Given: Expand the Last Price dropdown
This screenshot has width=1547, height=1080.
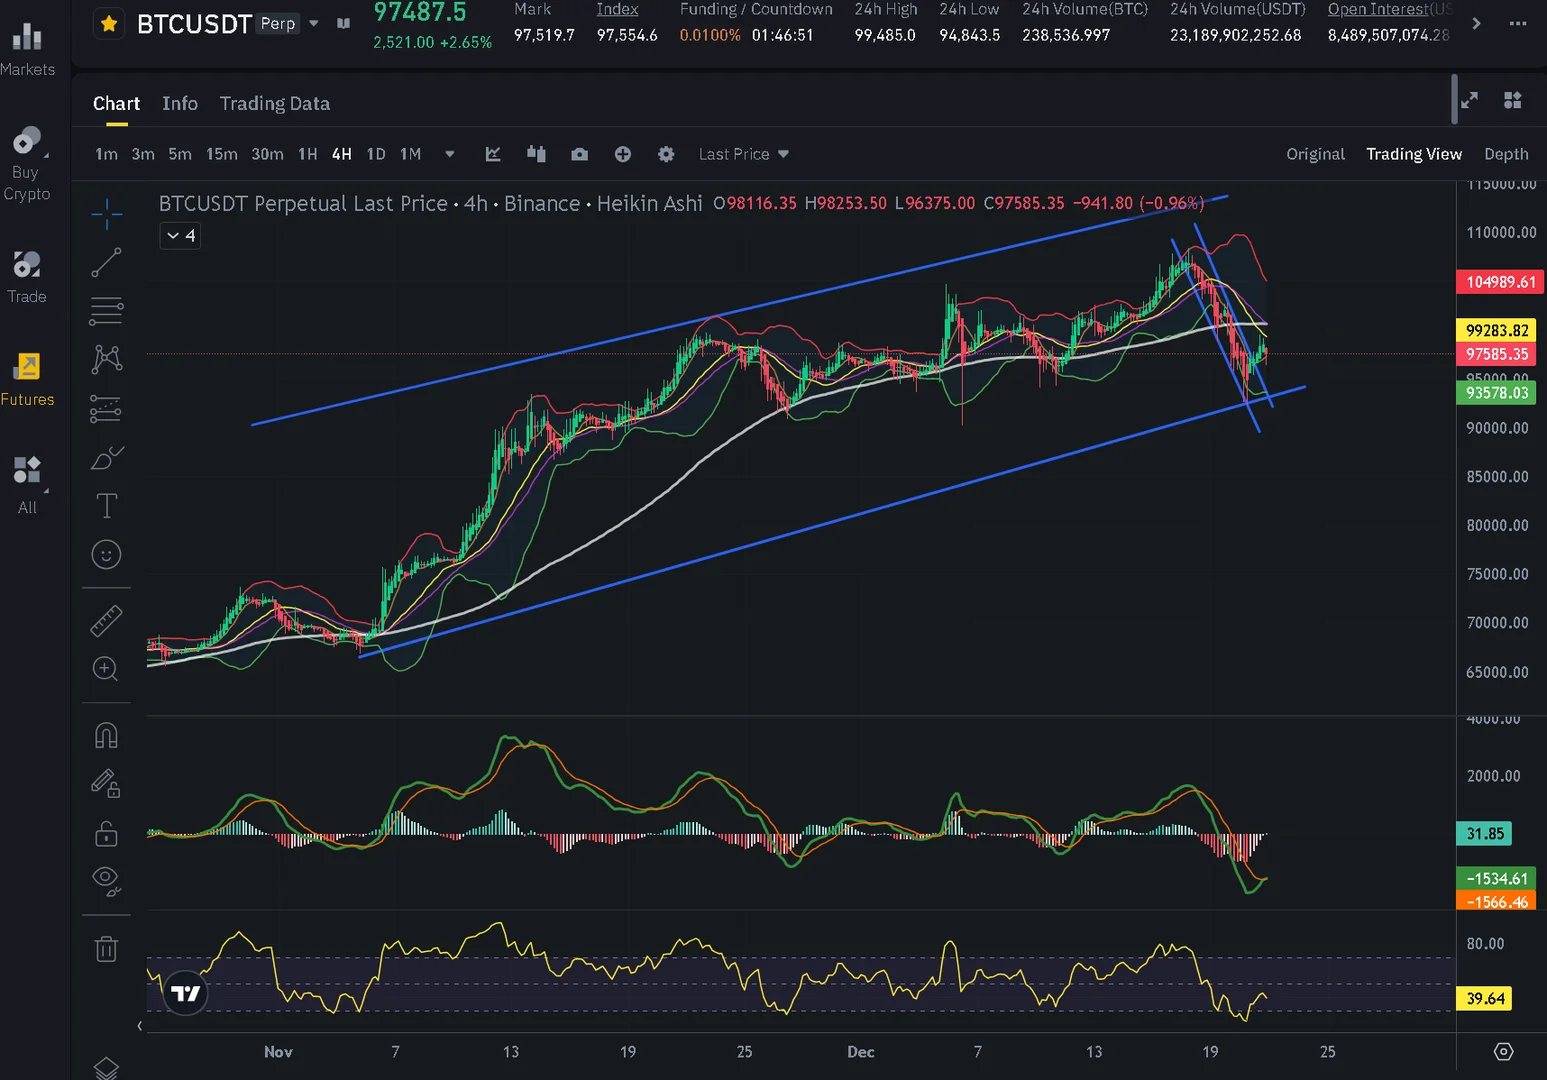Looking at the screenshot, I should tap(744, 154).
